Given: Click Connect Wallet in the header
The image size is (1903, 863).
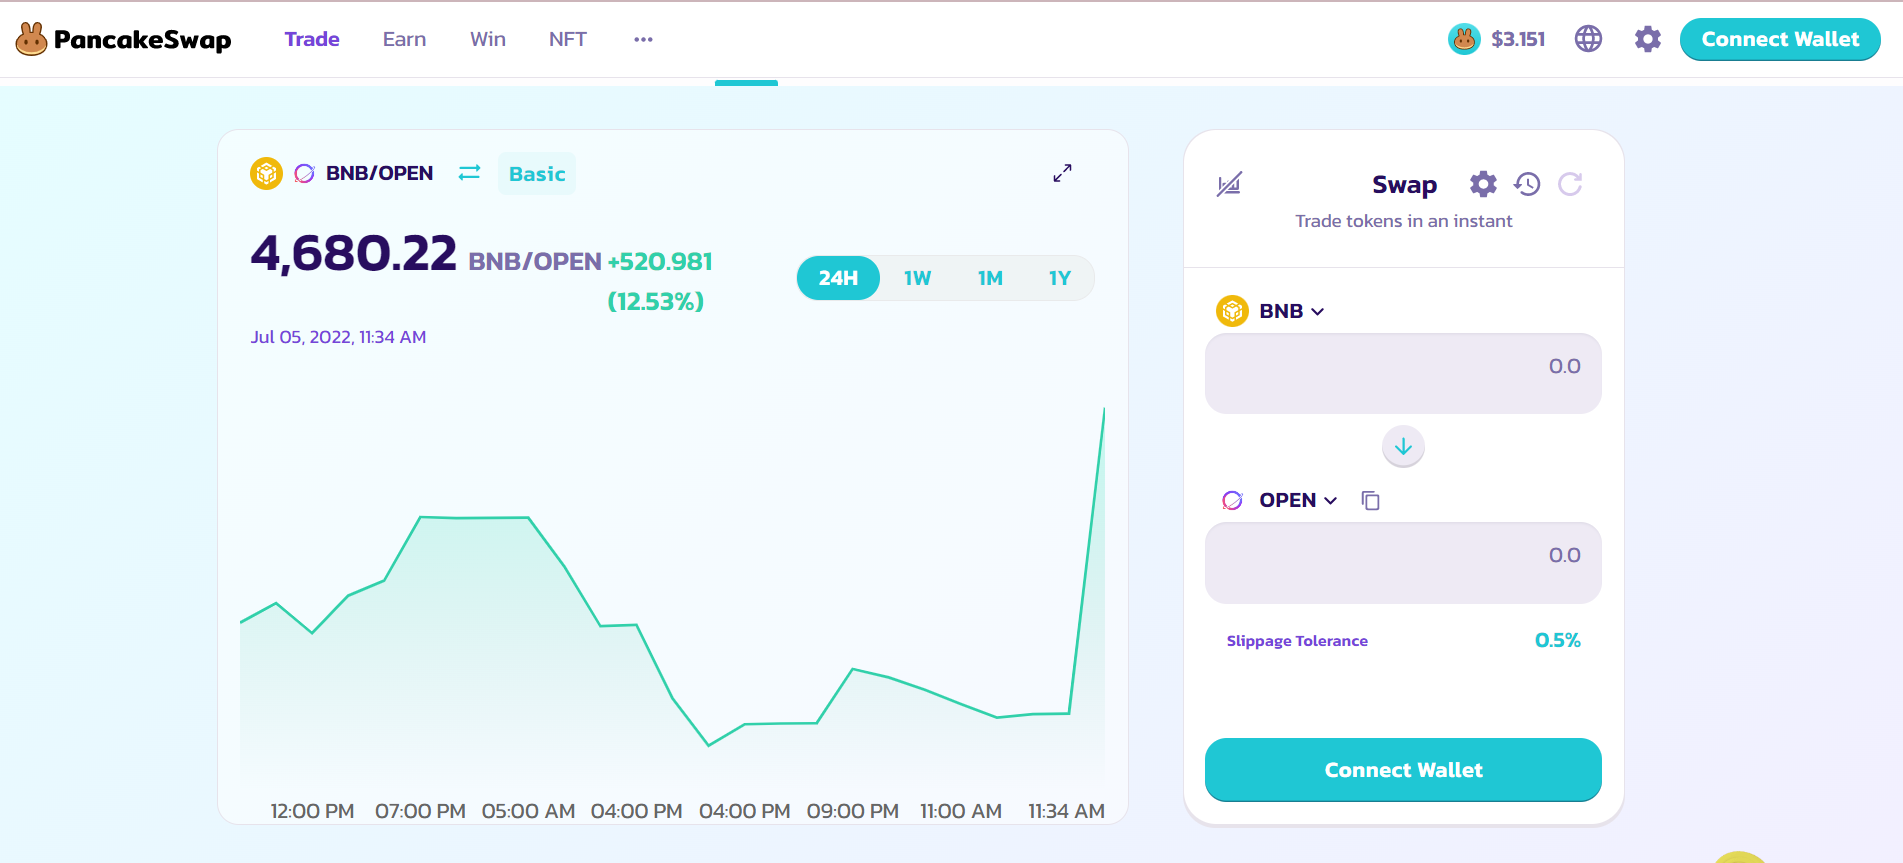Looking at the screenshot, I should [x=1780, y=39].
